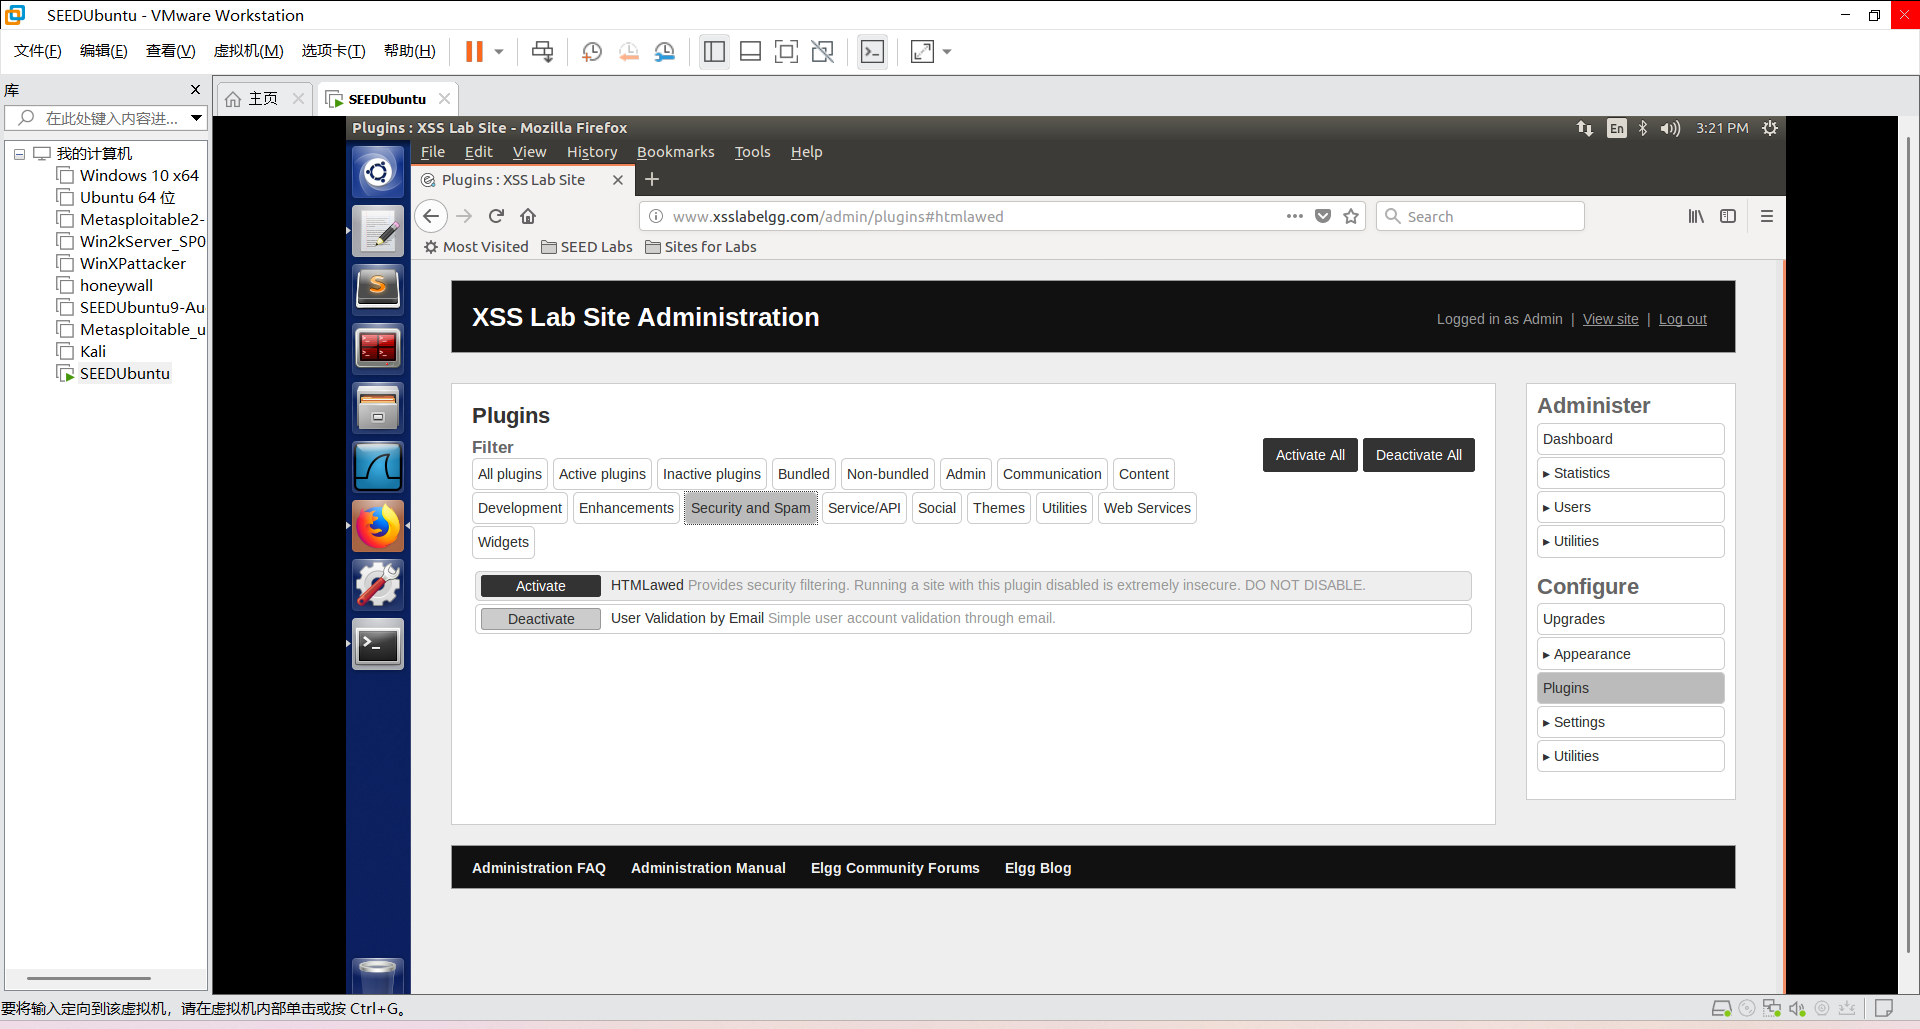The width and height of the screenshot is (1920, 1029).
Task: Open the Firefox Tools menu
Action: (752, 152)
